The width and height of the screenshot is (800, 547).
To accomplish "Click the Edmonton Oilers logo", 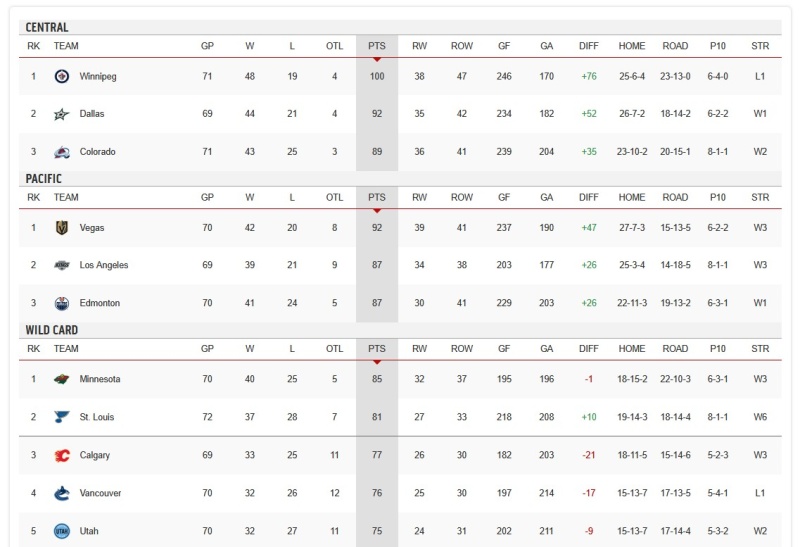I will pyautogui.click(x=62, y=303).
